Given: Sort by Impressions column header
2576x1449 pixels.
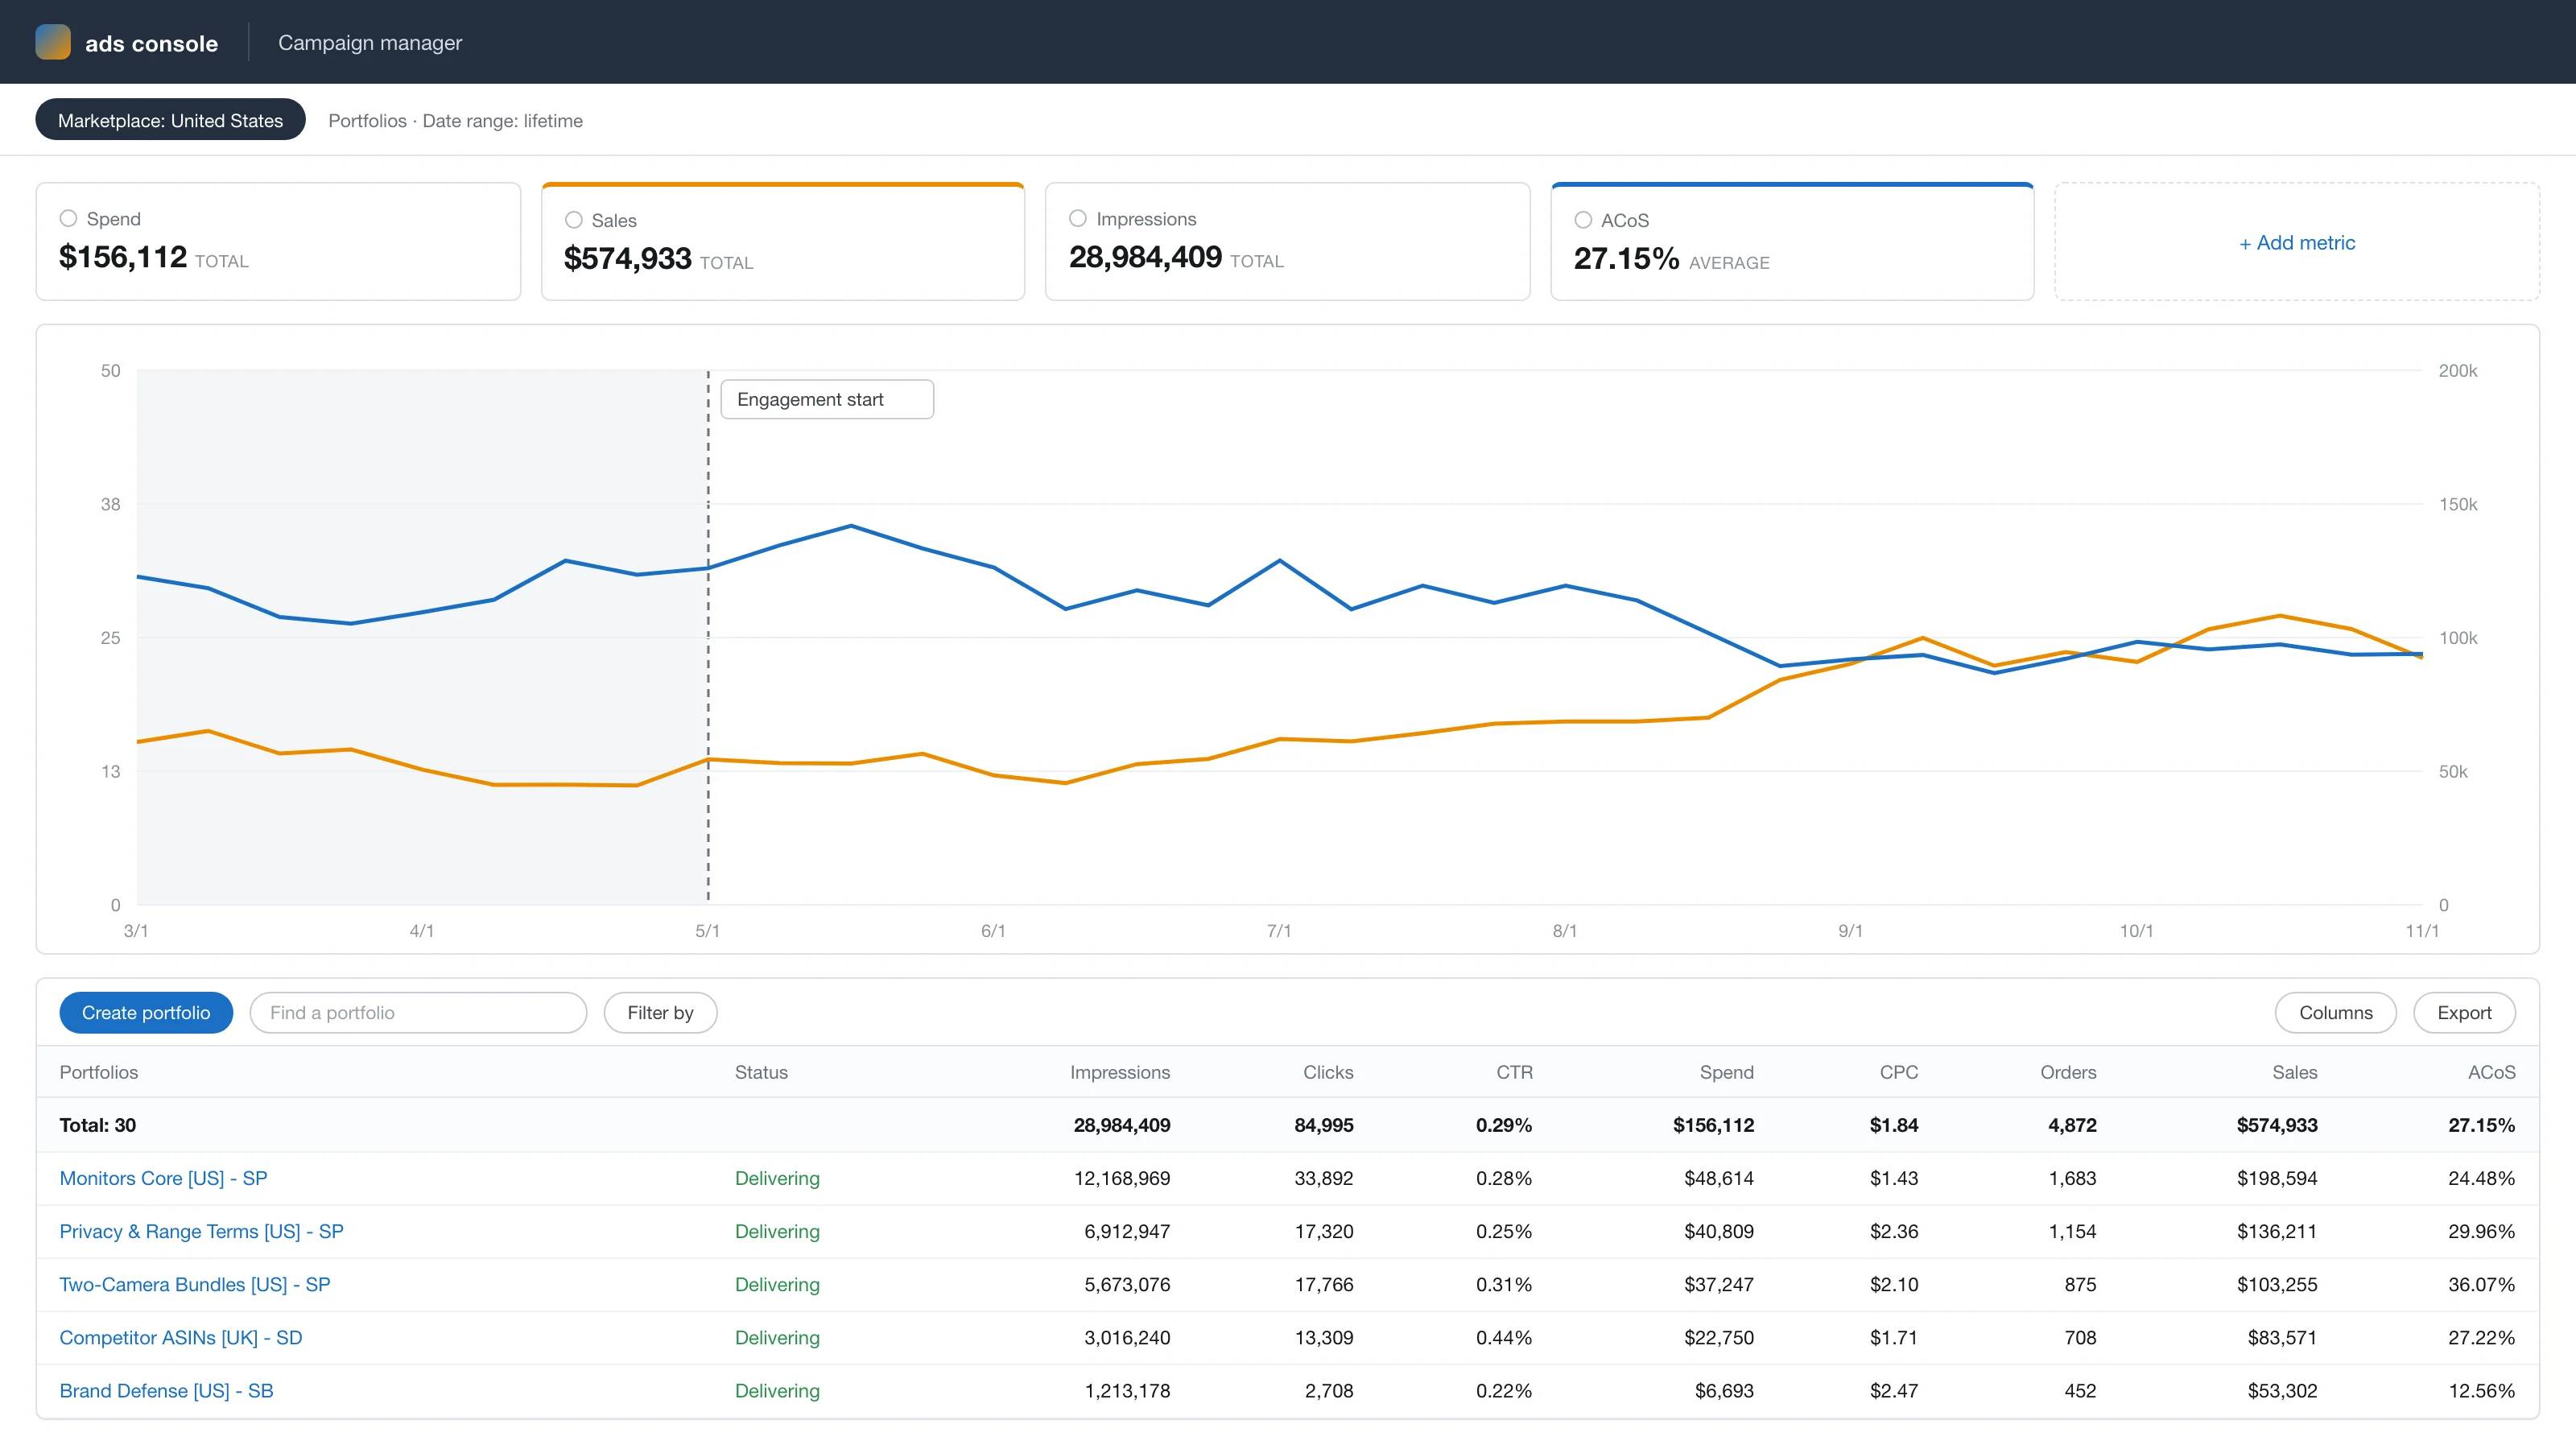Looking at the screenshot, I should point(1120,1072).
